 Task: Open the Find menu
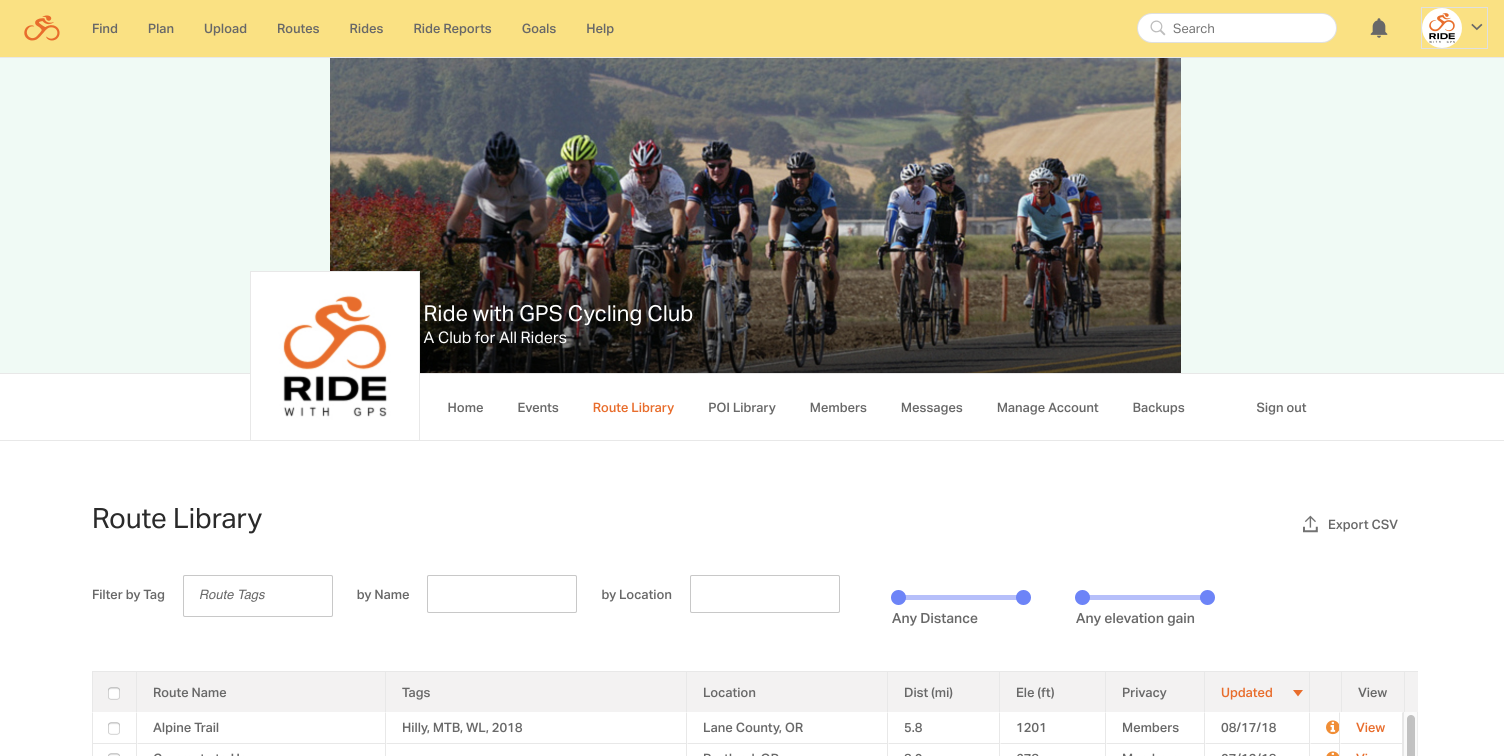pyautogui.click(x=105, y=28)
